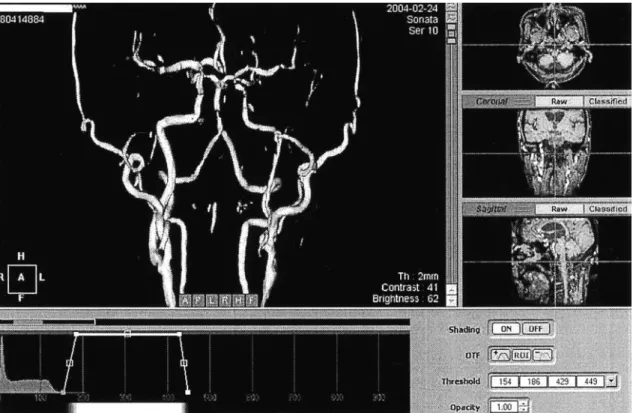Screen dimensions: 633x413
Task: Select the A anterior view button
Action: pyautogui.click(x=185, y=300)
